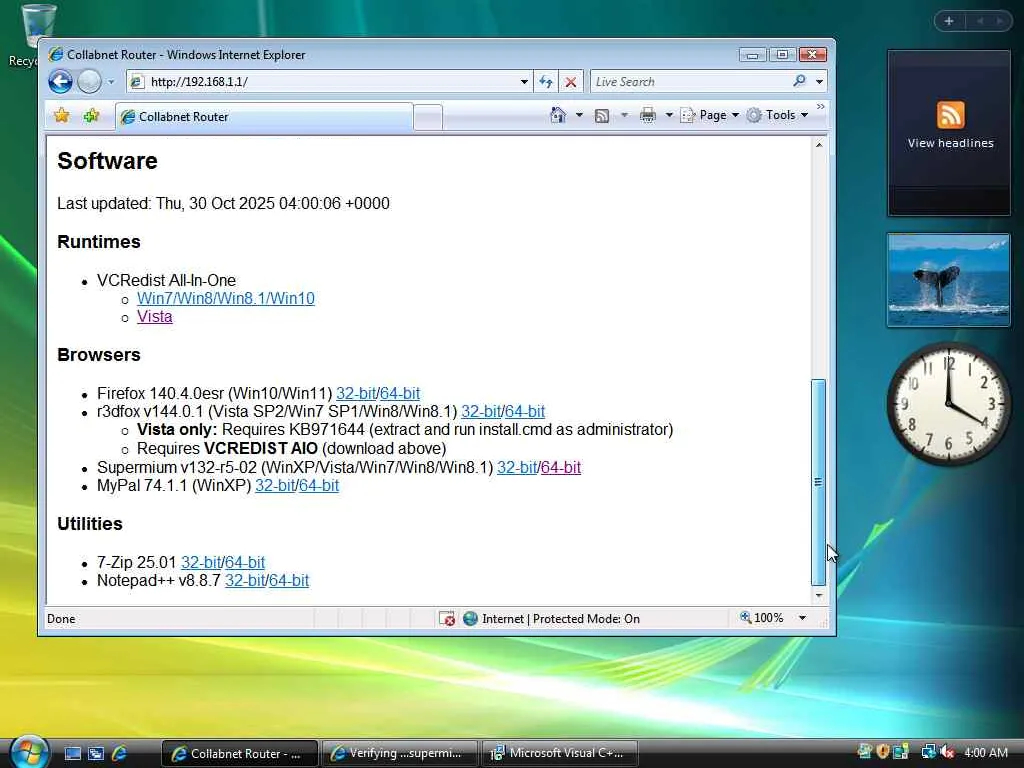Screen dimensions: 1024x768
Task: Click the security shield tray icon
Action: (x=883, y=752)
